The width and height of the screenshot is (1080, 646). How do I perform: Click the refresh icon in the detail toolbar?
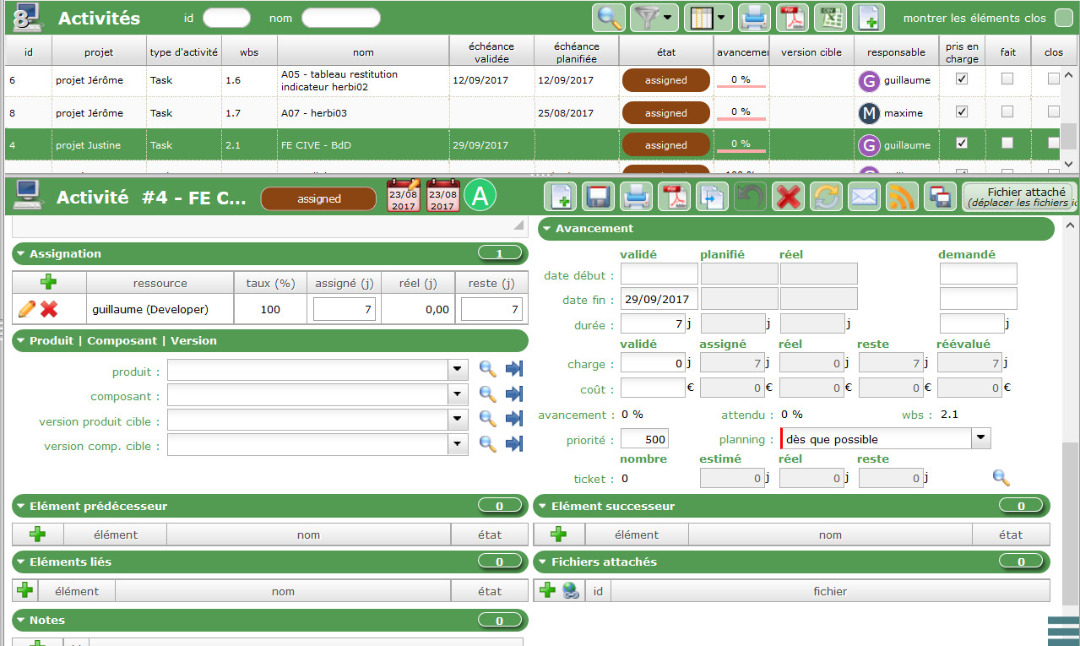click(825, 197)
